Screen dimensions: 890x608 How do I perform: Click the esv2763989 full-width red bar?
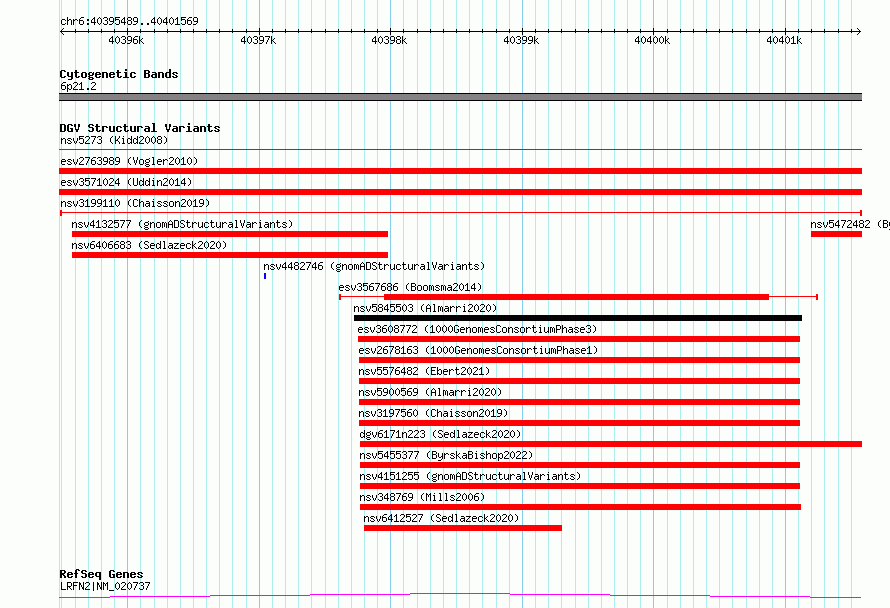(460, 171)
